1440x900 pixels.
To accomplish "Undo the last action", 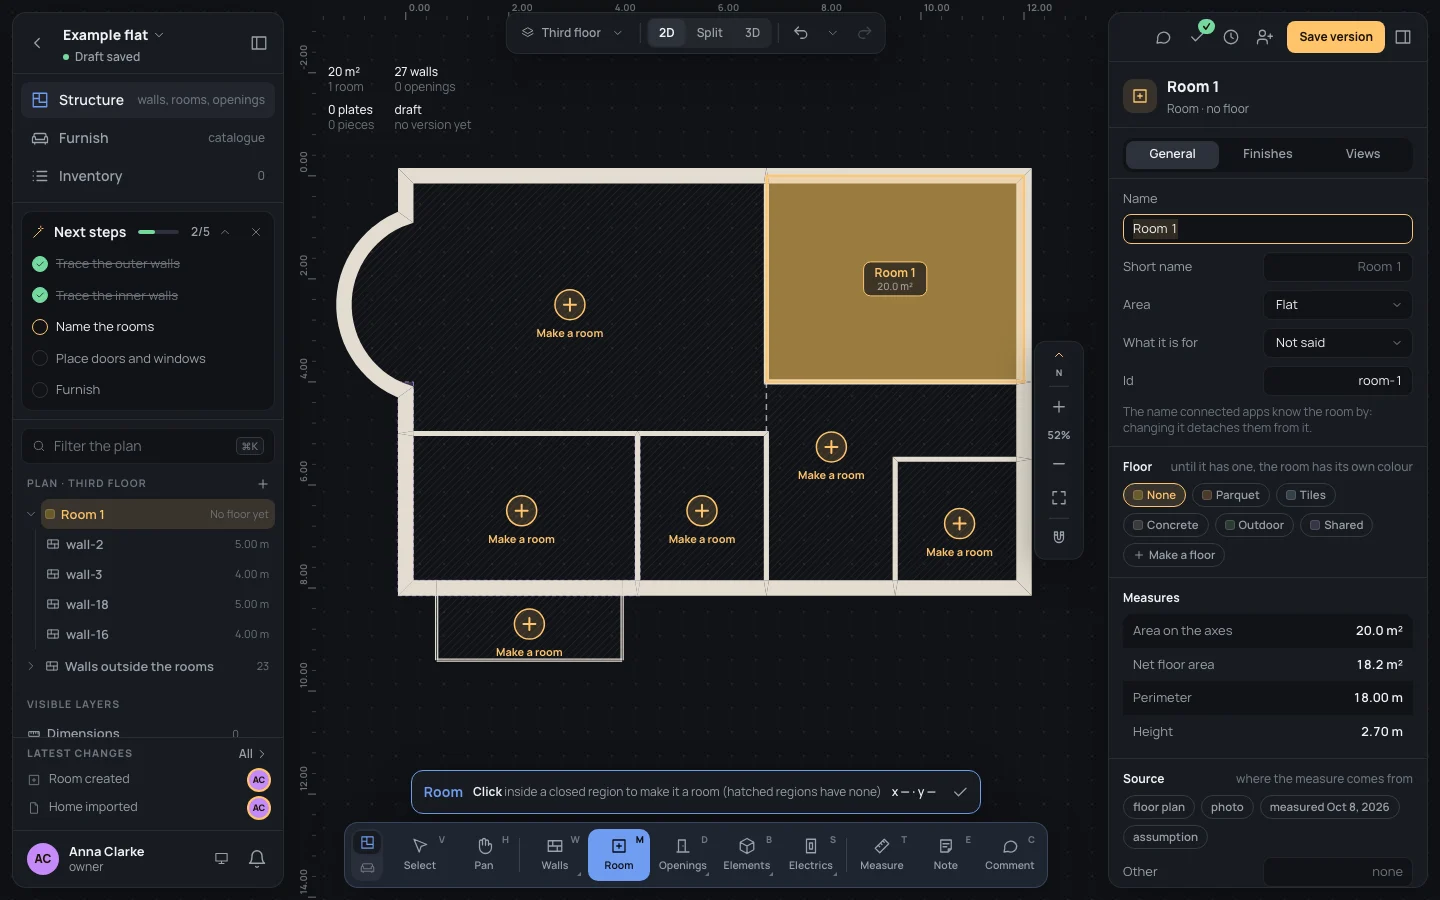I will [801, 33].
